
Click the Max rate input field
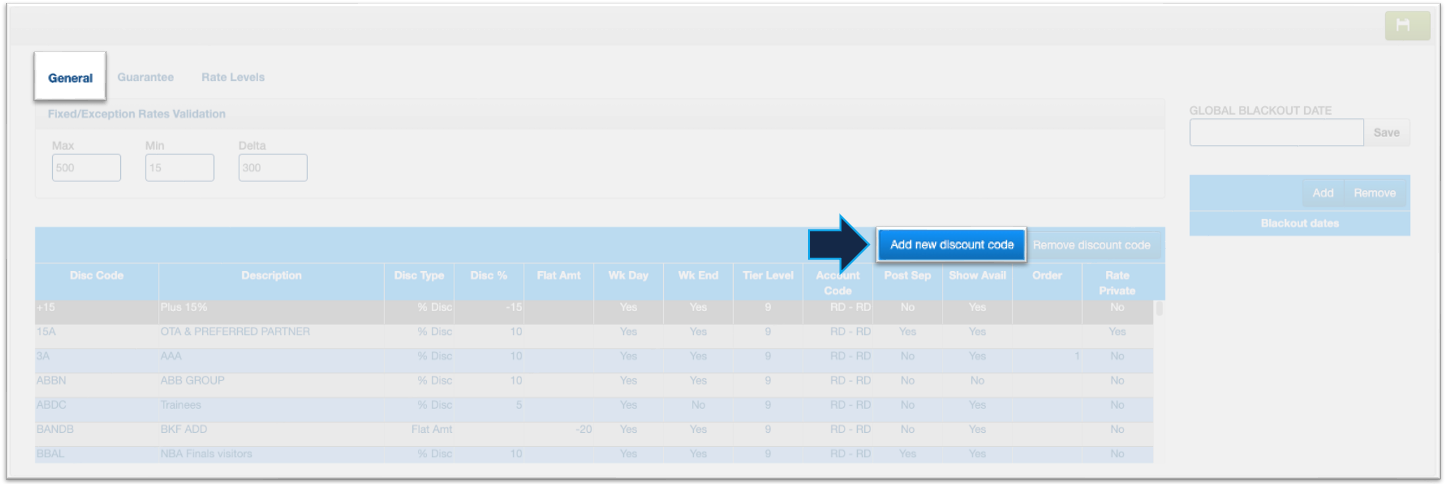[x=86, y=168]
